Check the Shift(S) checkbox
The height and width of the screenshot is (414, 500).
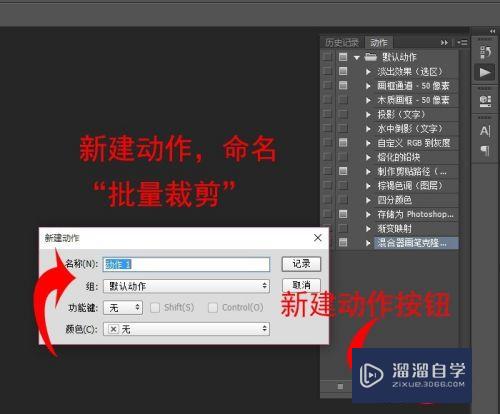click(x=155, y=307)
